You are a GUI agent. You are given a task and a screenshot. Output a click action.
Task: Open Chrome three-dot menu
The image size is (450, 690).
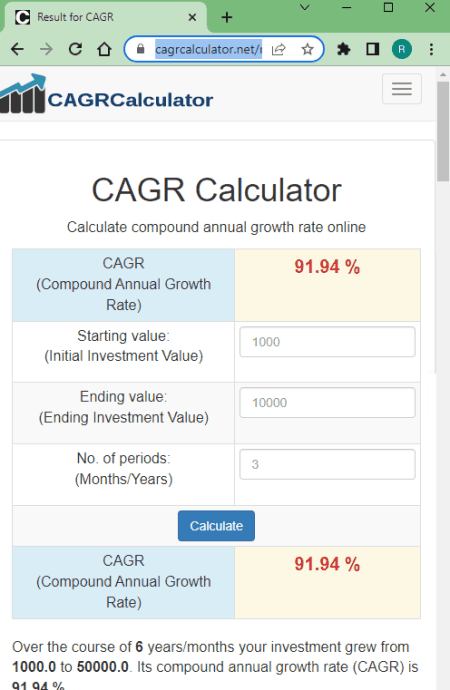coord(432,49)
